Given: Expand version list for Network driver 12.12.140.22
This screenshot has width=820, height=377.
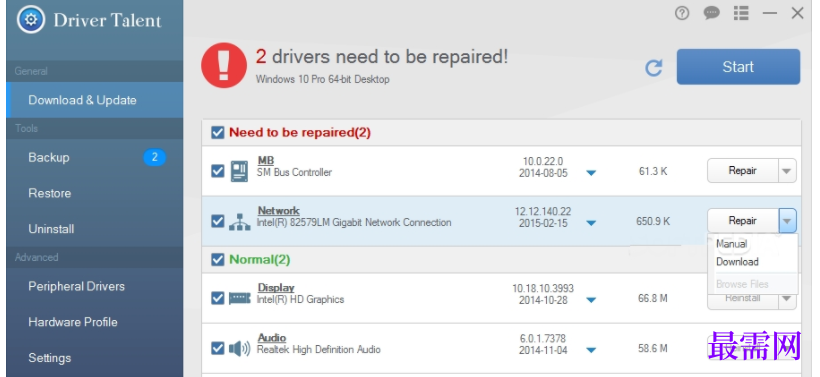Looking at the screenshot, I should coord(591,223).
